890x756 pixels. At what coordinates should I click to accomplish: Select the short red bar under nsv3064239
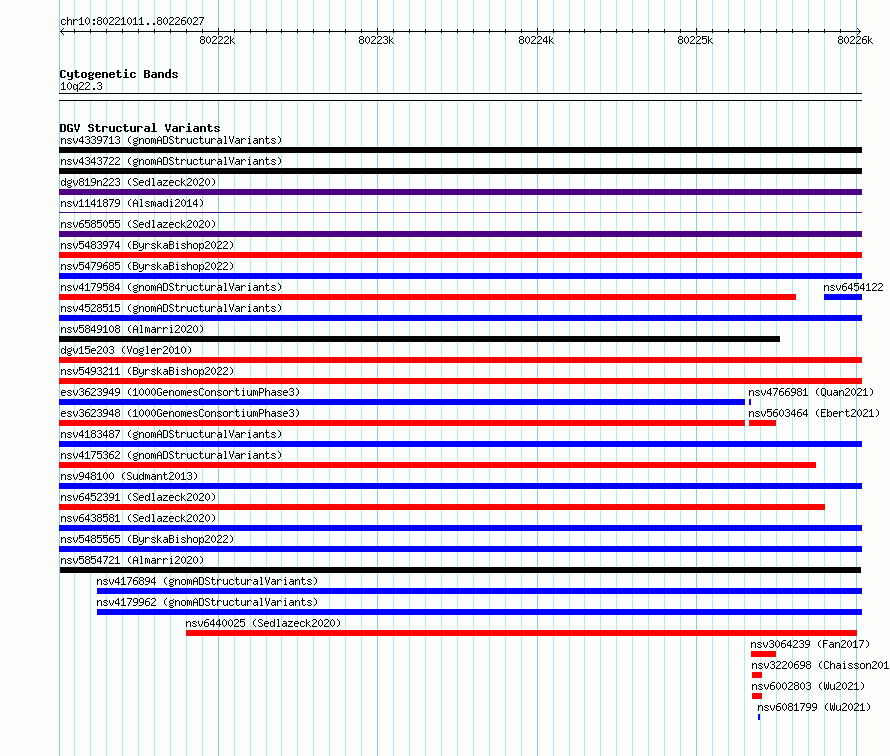(x=763, y=654)
